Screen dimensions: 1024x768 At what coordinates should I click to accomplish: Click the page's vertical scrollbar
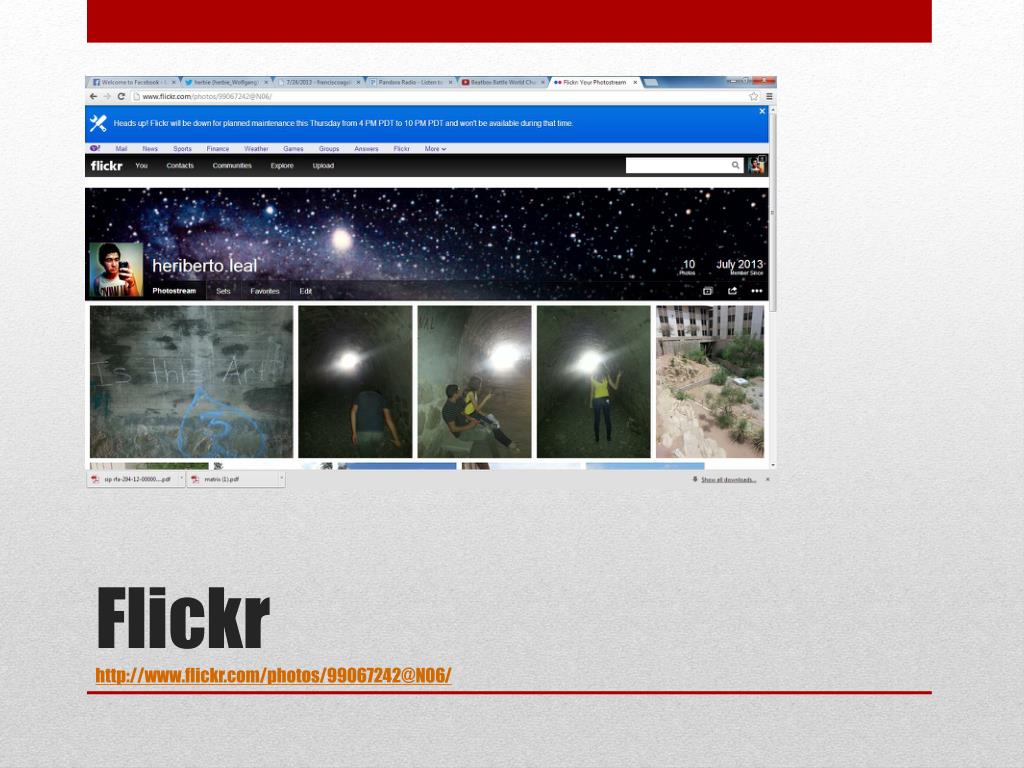pyautogui.click(x=773, y=213)
